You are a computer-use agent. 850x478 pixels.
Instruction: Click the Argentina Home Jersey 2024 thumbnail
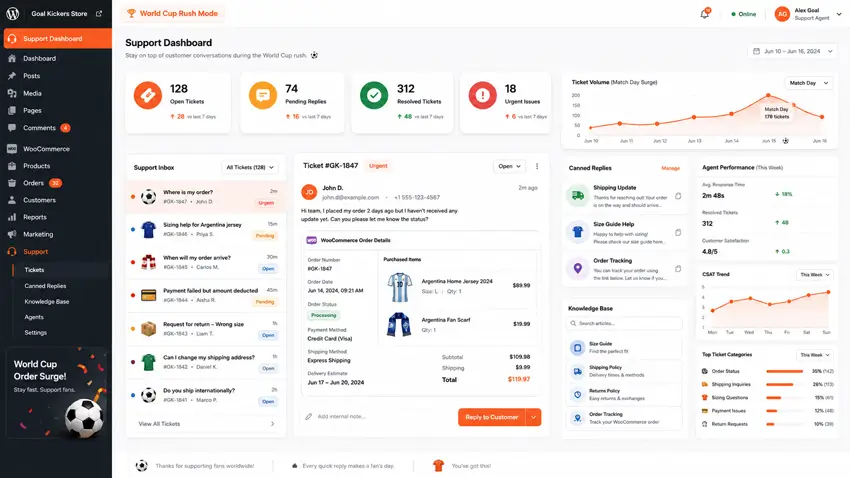[x=400, y=287]
